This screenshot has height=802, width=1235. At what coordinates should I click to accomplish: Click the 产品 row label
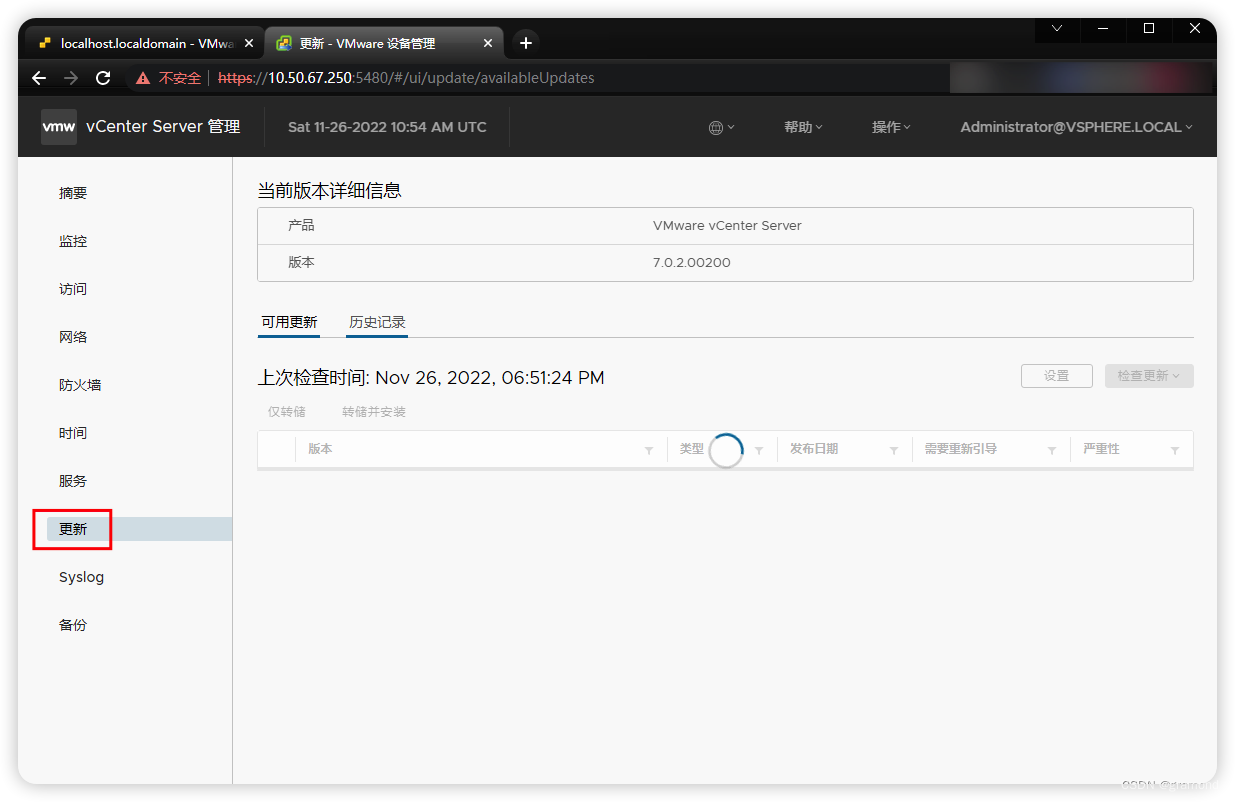[x=301, y=226]
